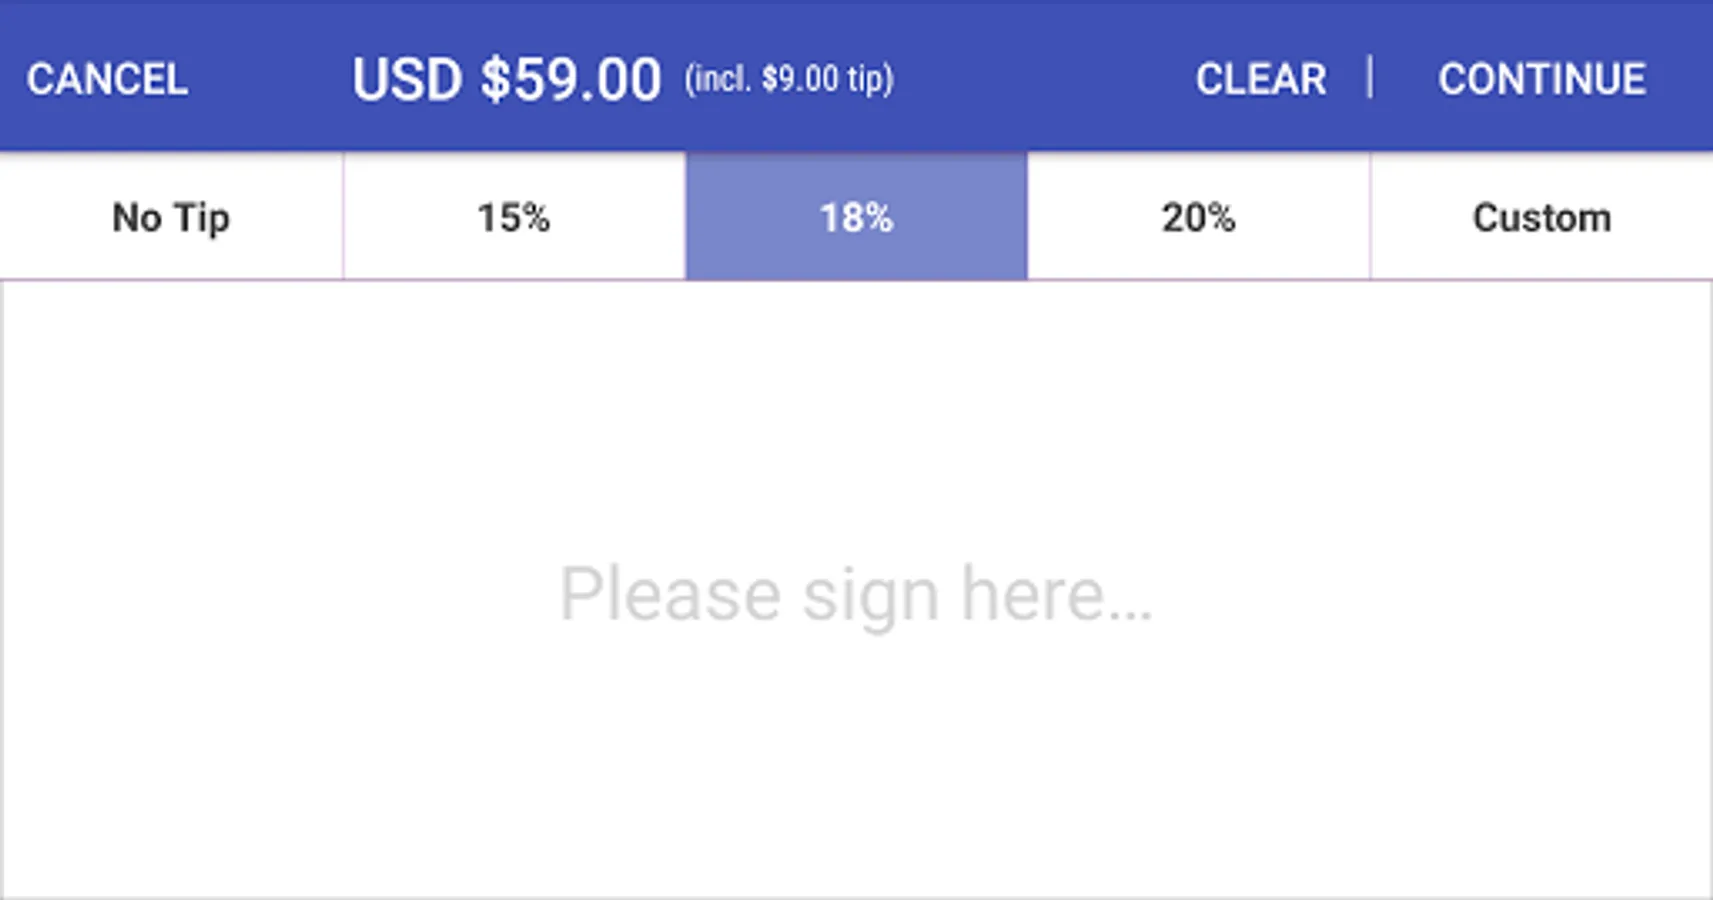Select the No Tip option

point(171,217)
